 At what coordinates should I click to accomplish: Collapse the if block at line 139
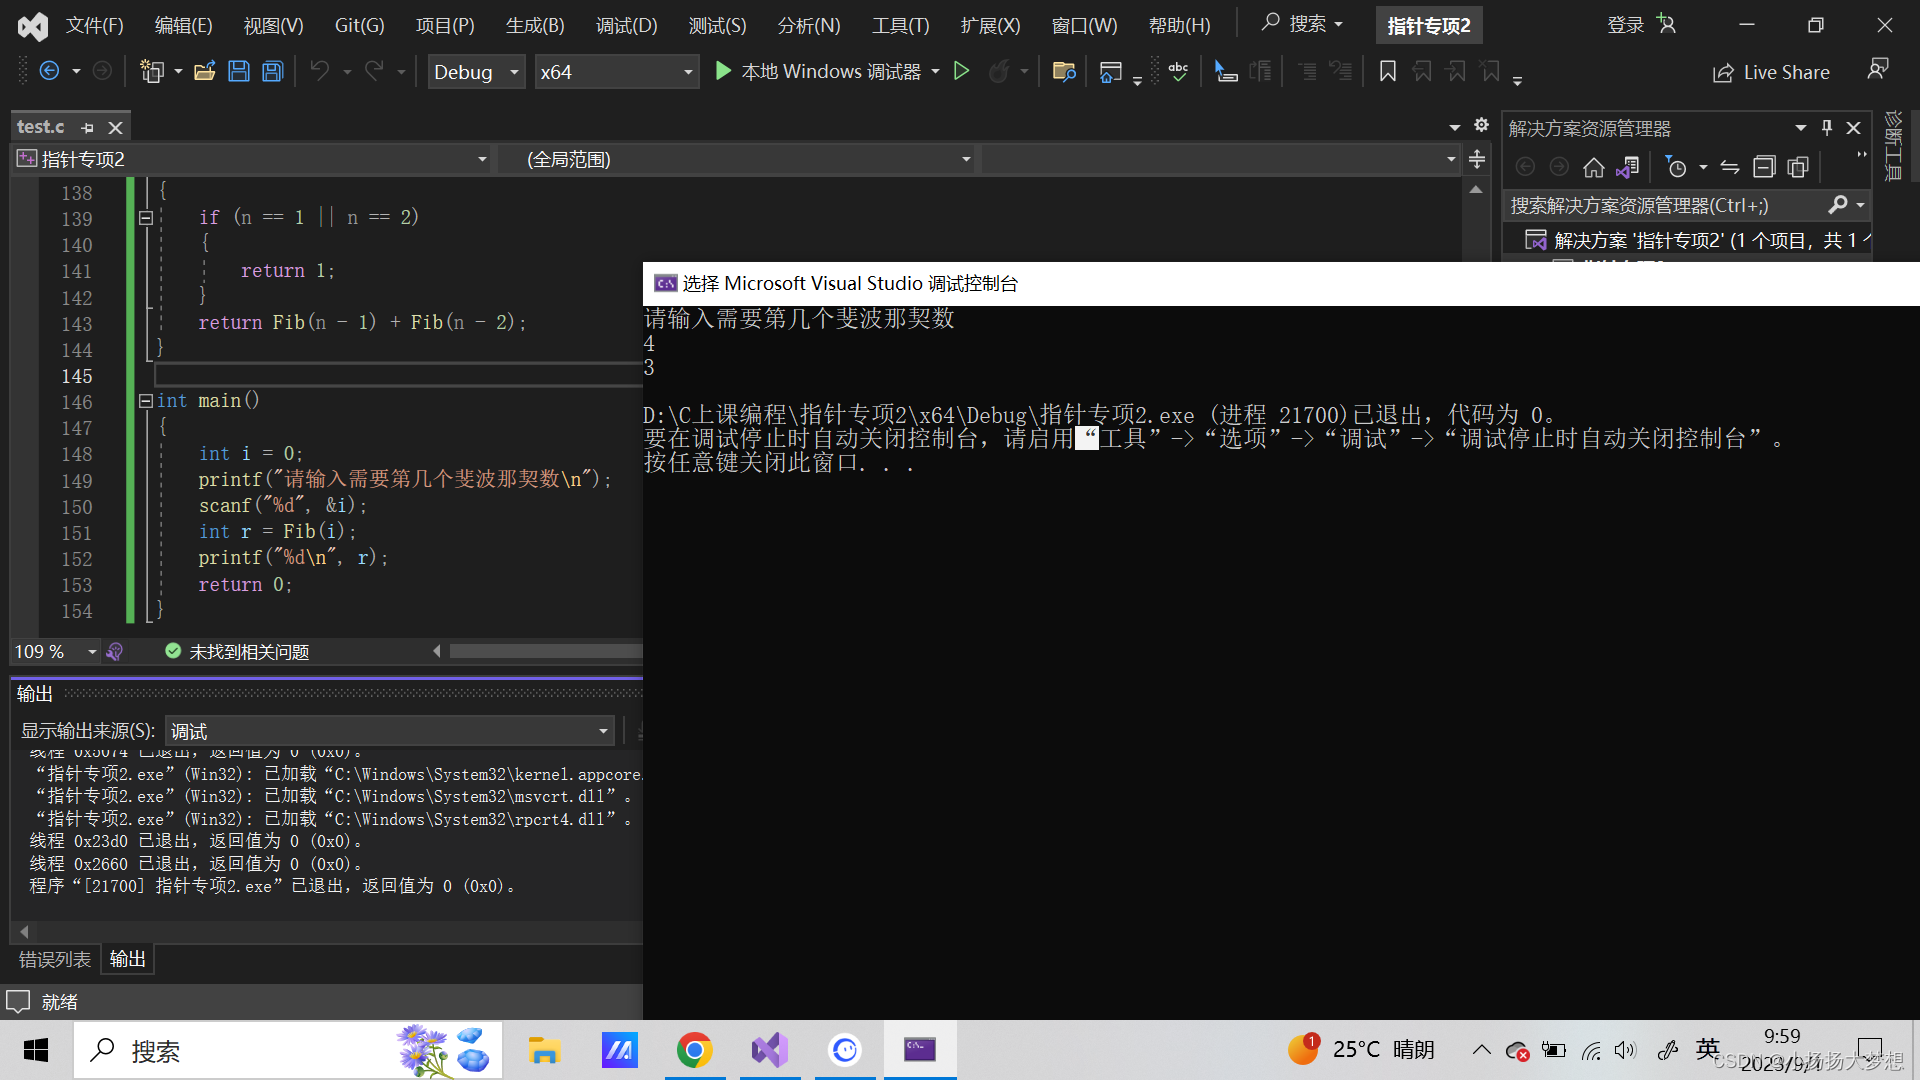146,218
